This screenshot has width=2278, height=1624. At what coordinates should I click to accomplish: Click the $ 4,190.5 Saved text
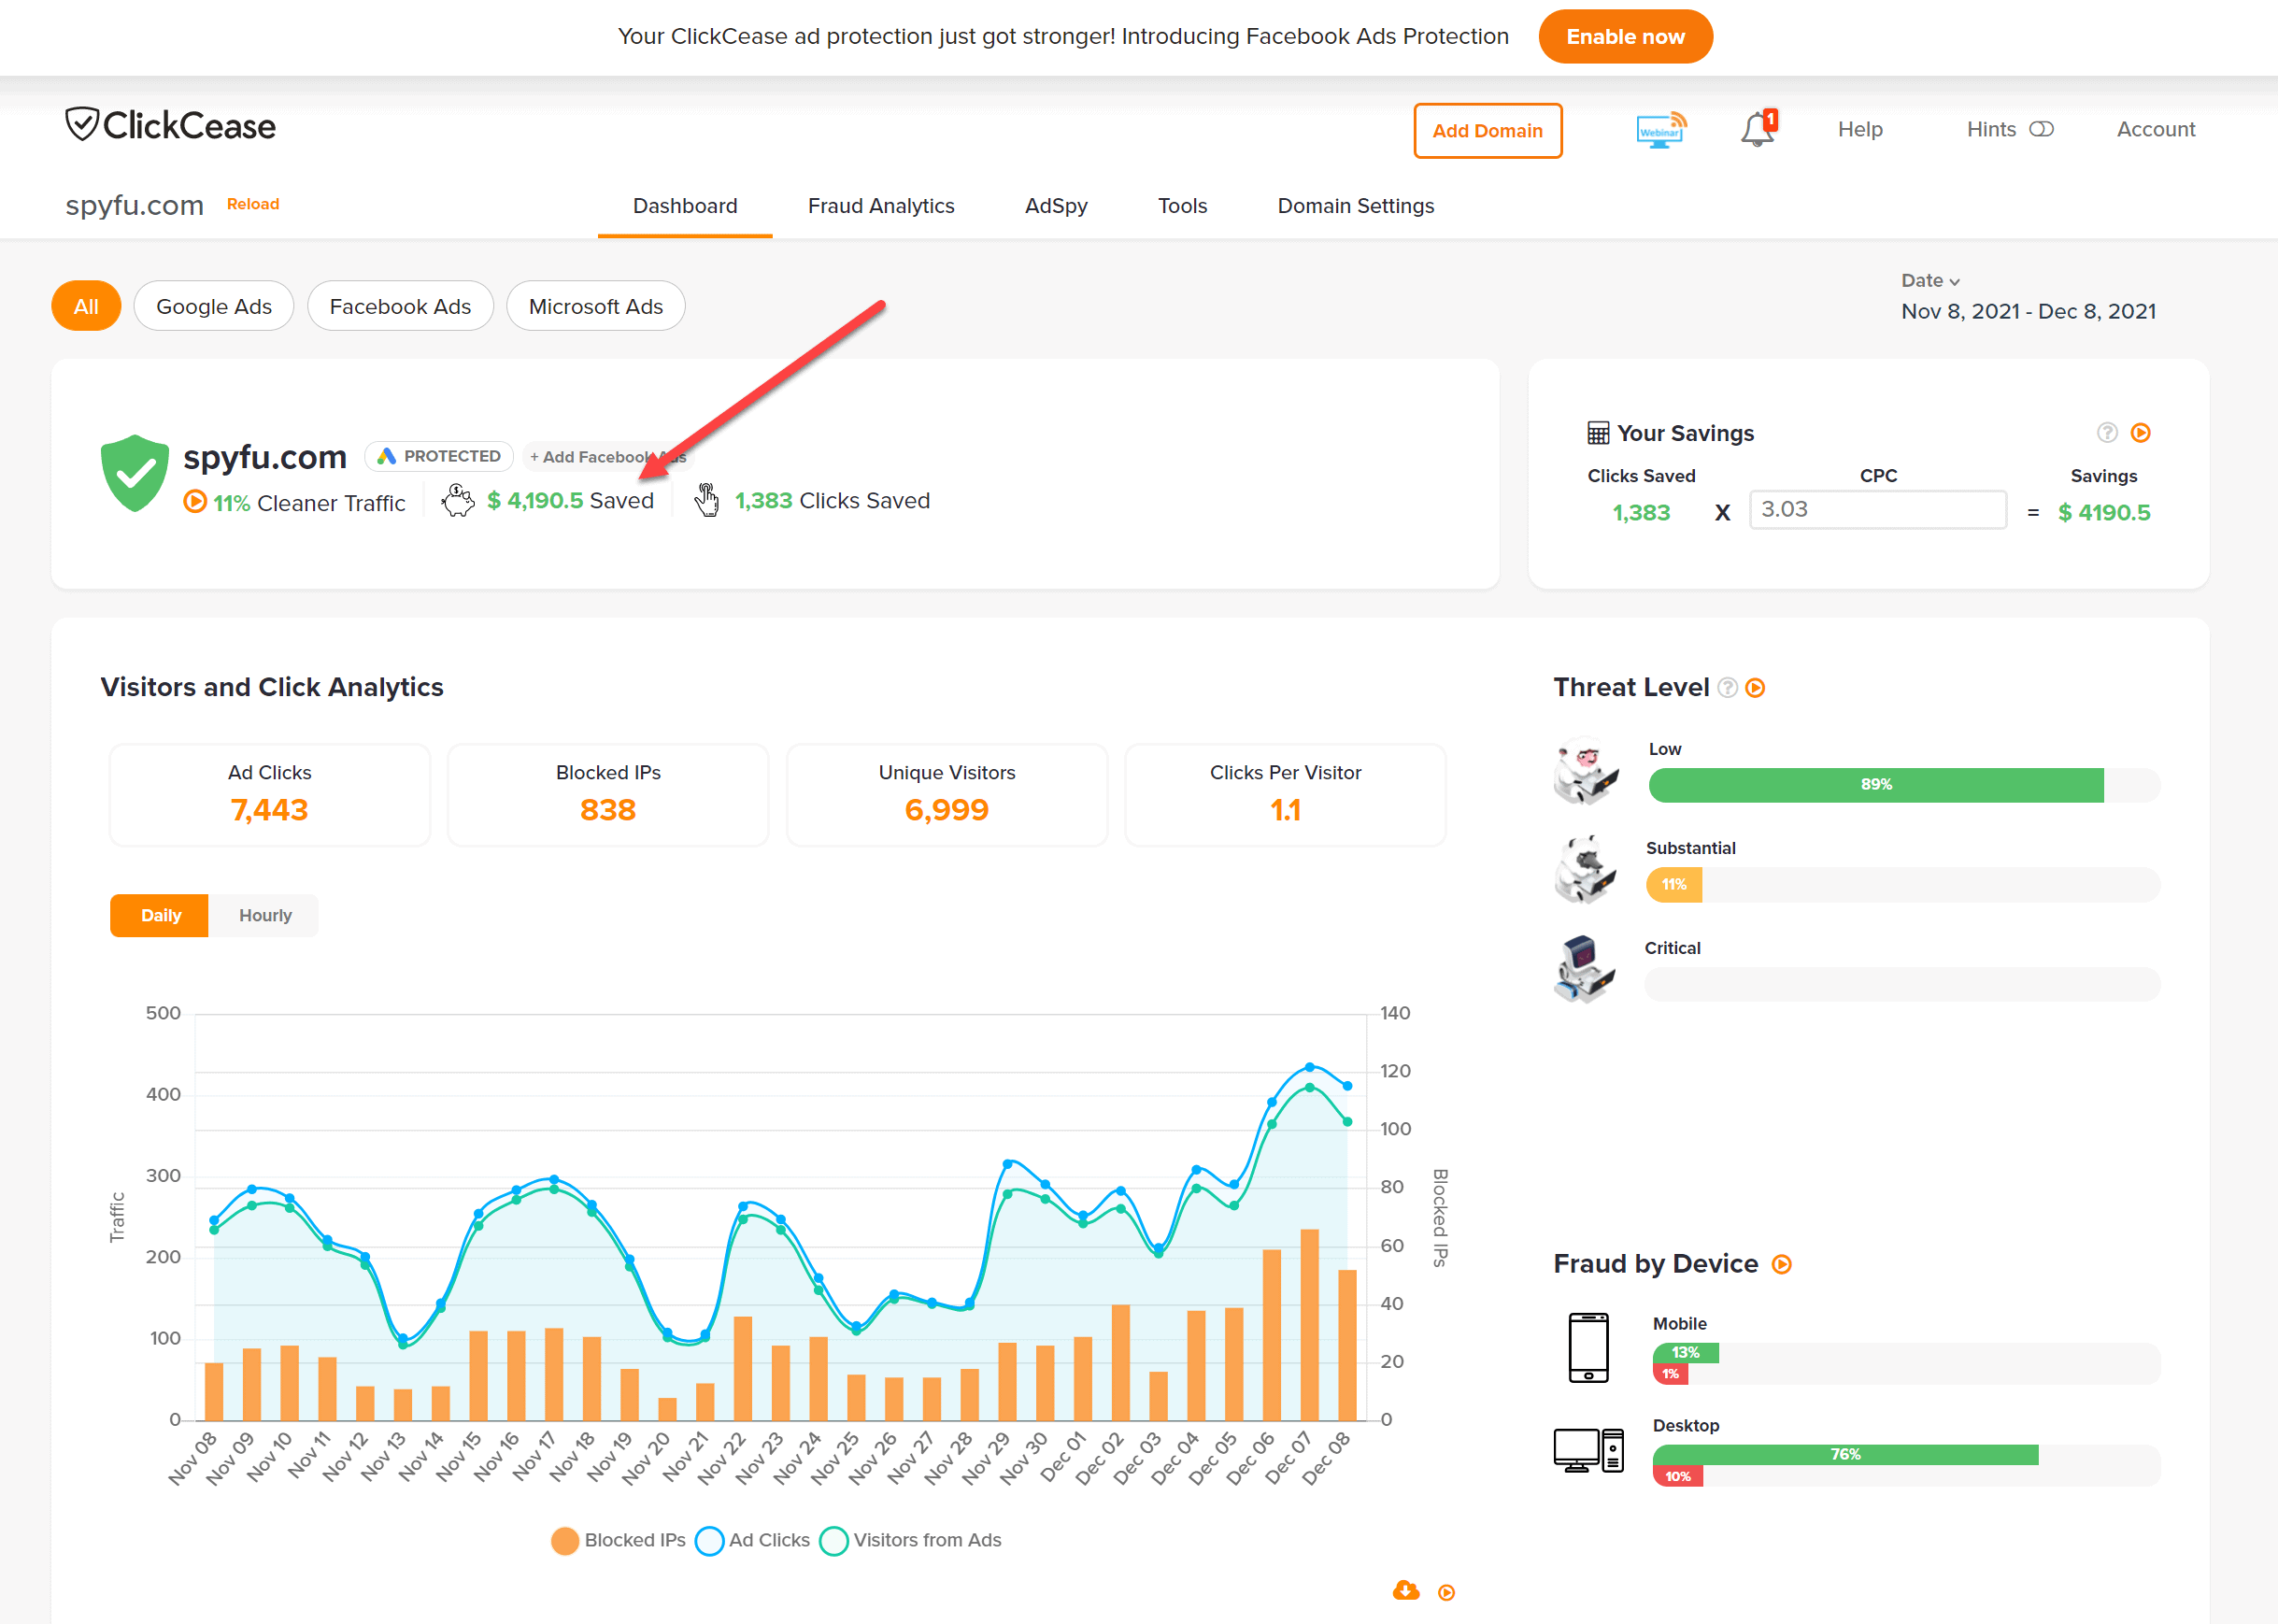(570, 501)
